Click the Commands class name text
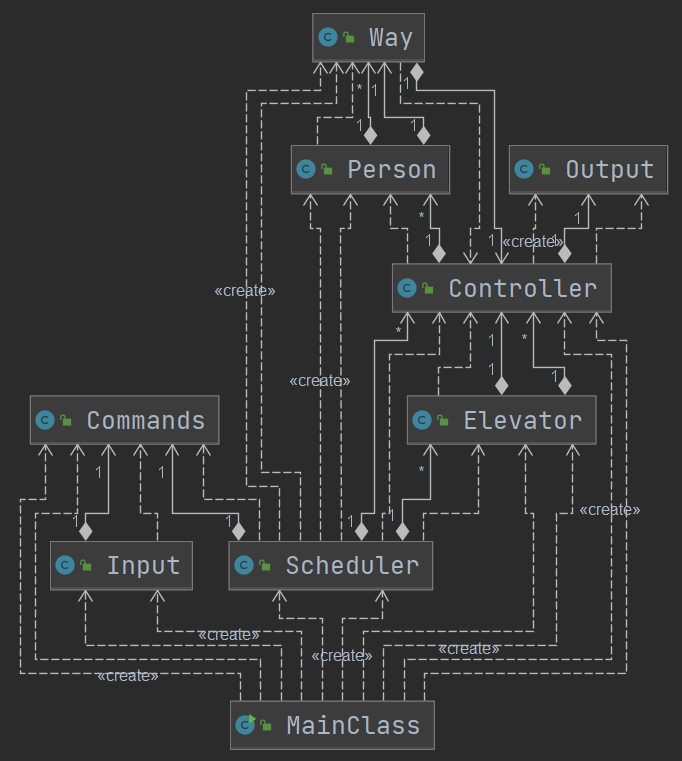 (146, 420)
